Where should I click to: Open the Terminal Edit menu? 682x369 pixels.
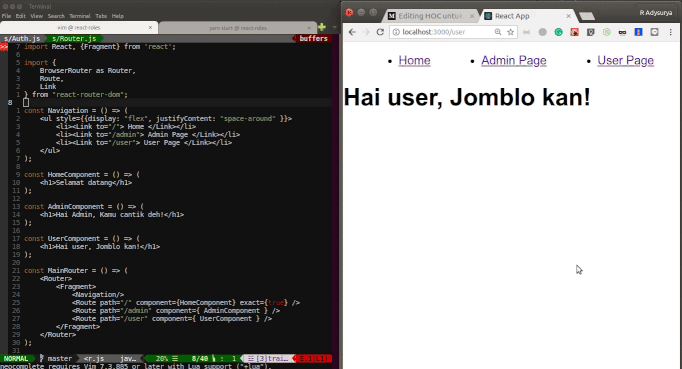point(20,16)
